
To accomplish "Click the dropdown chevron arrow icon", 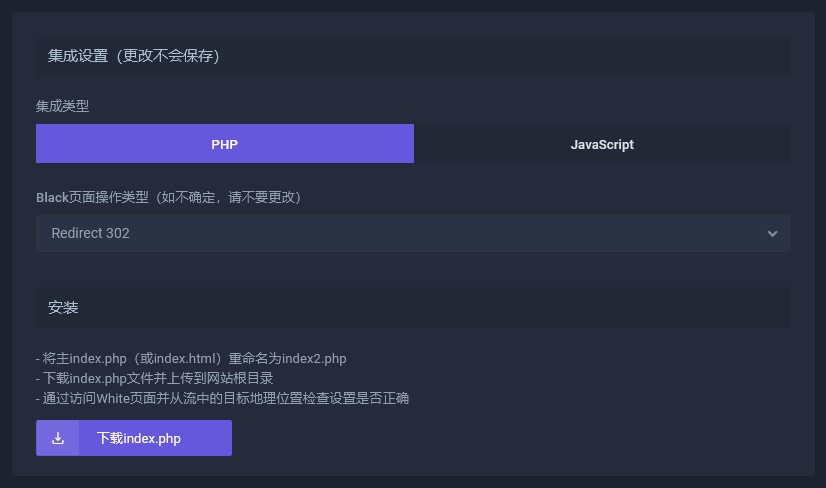I will (x=772, y=234).
